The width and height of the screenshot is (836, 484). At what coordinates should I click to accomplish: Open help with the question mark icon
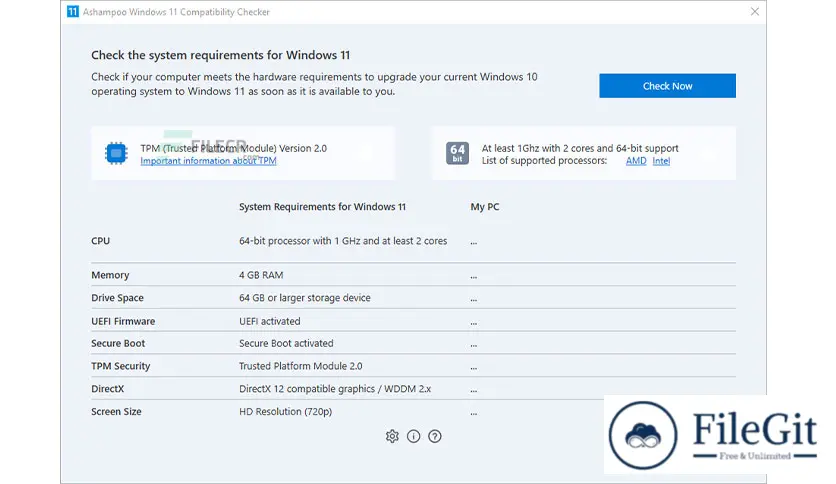click(x=435, y=436)
